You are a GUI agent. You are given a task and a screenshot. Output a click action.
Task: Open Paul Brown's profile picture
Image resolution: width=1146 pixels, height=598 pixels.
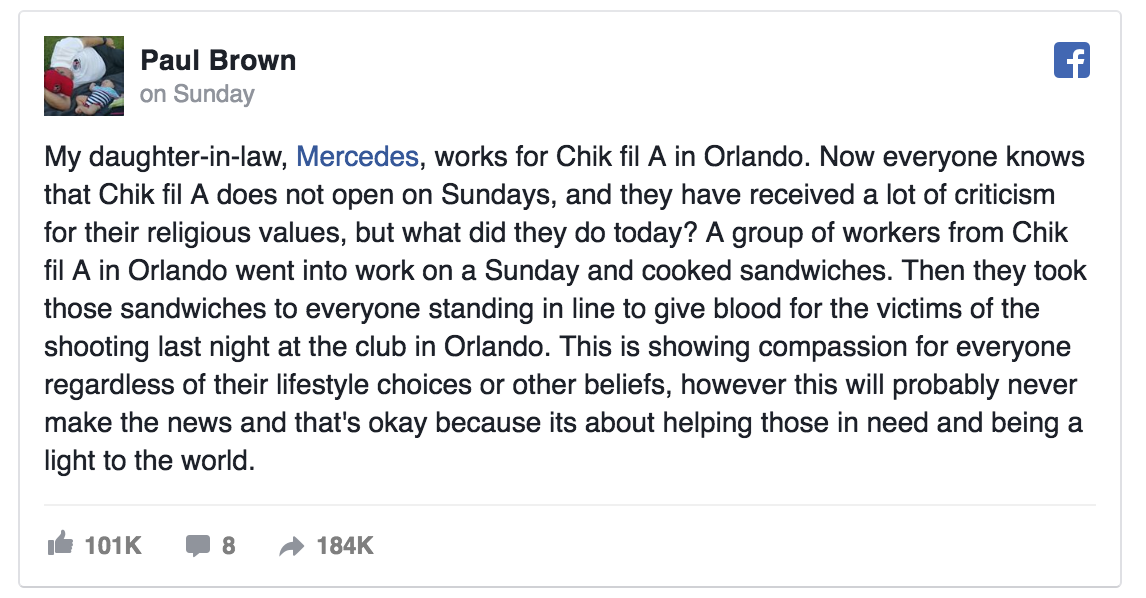pyautogui.click(x=84, y=76)
